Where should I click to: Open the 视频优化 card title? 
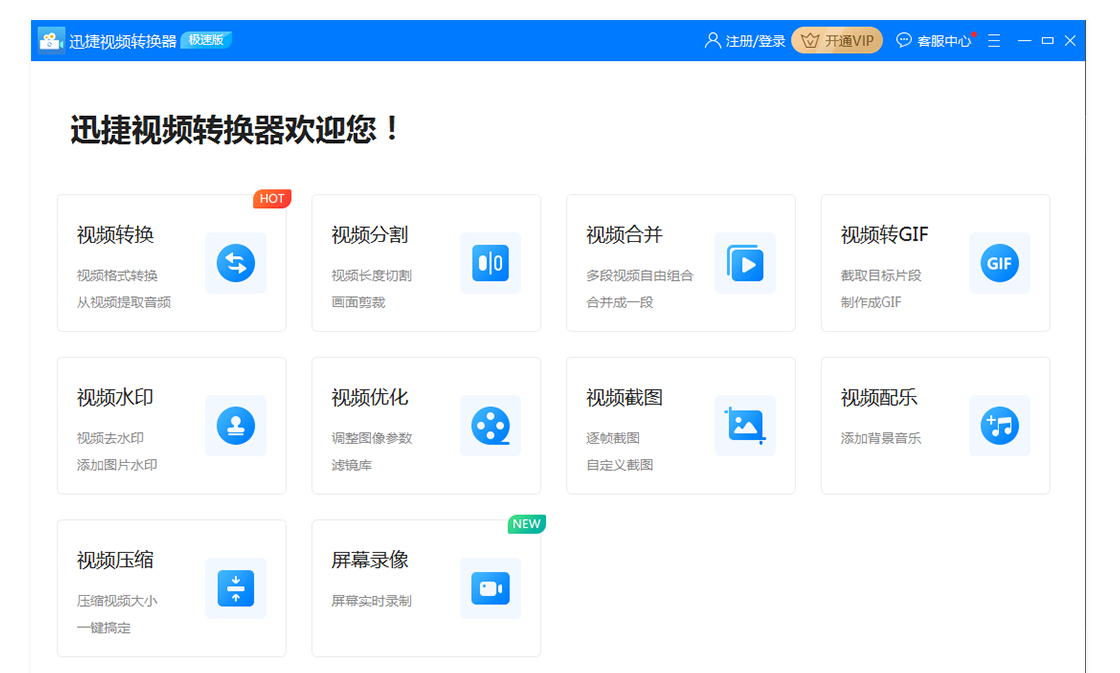[369, 397]
